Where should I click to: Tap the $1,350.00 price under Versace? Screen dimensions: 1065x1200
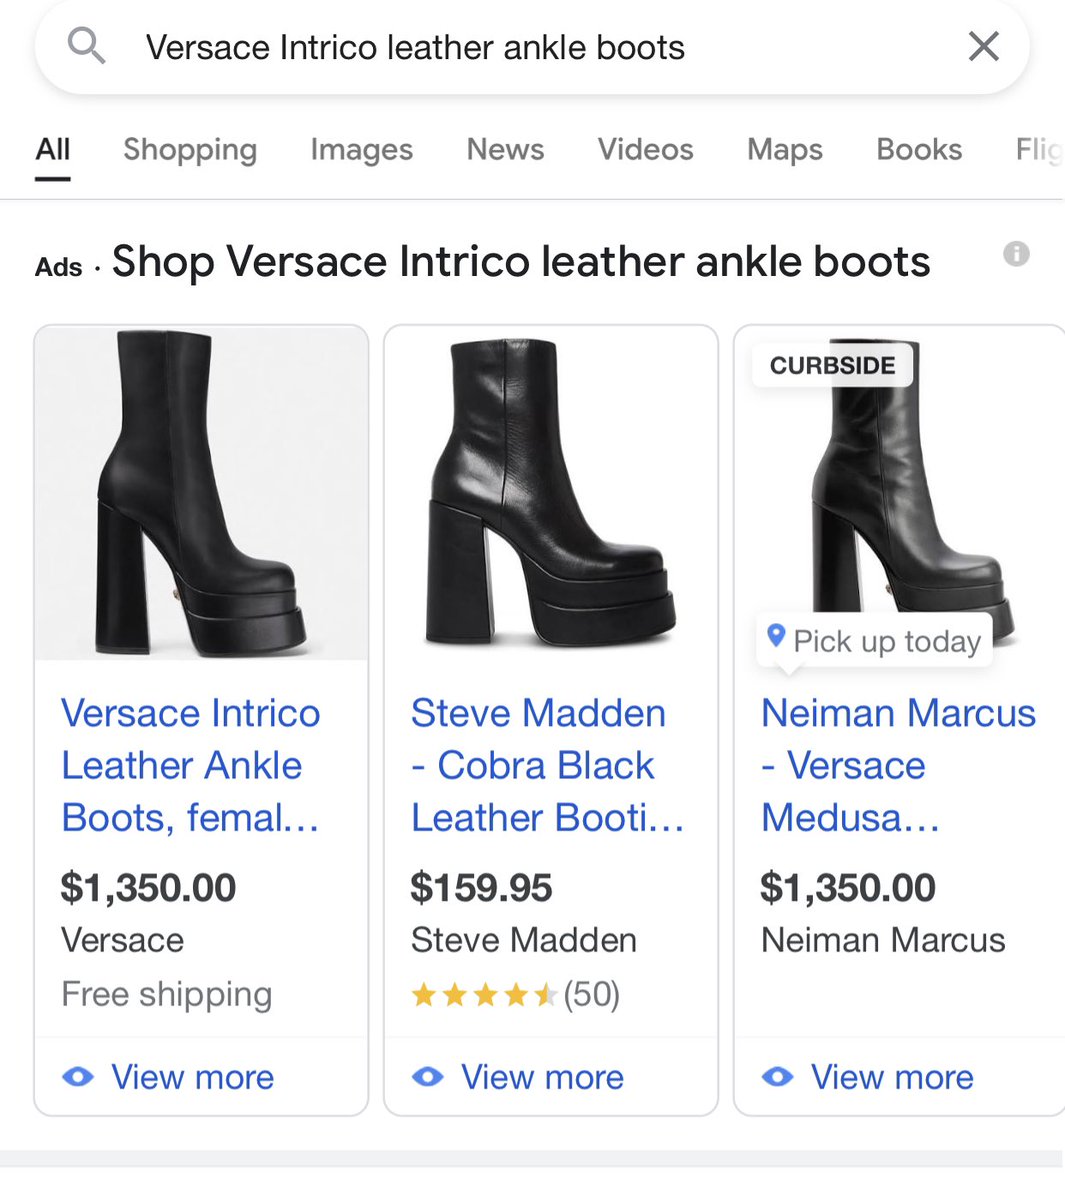(148, 888)
